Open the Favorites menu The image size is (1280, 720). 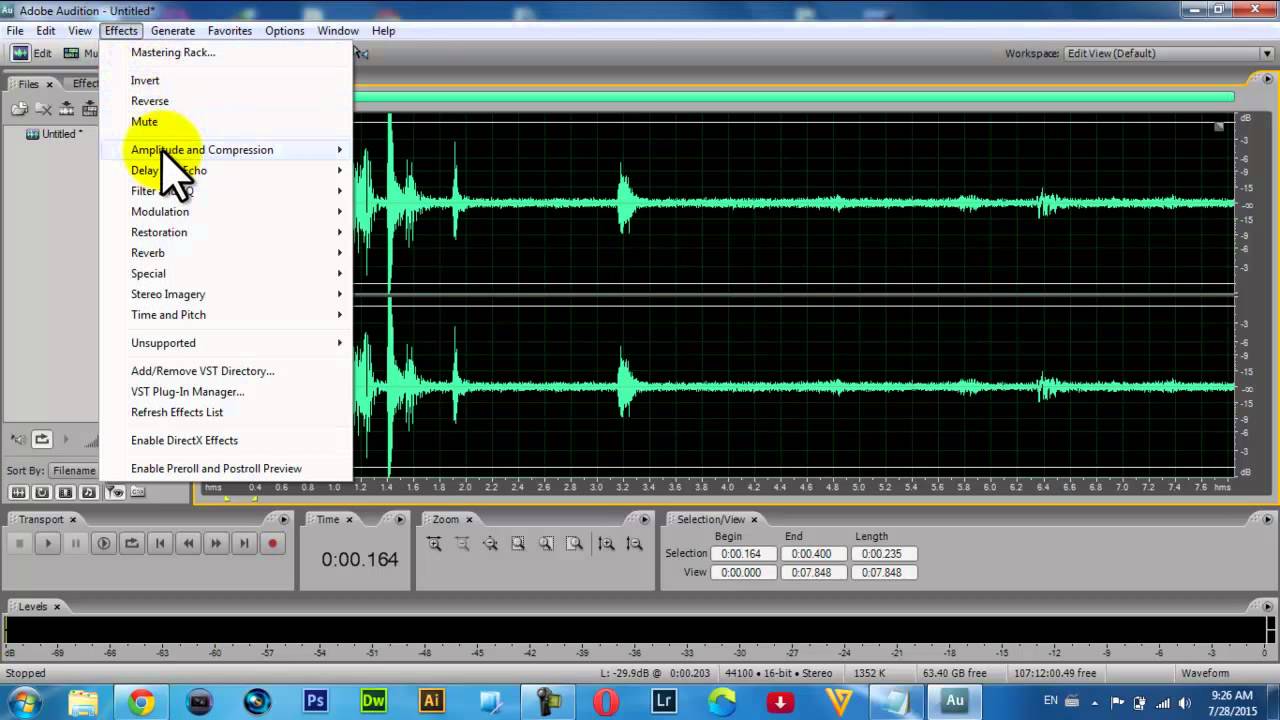(229, 31)
